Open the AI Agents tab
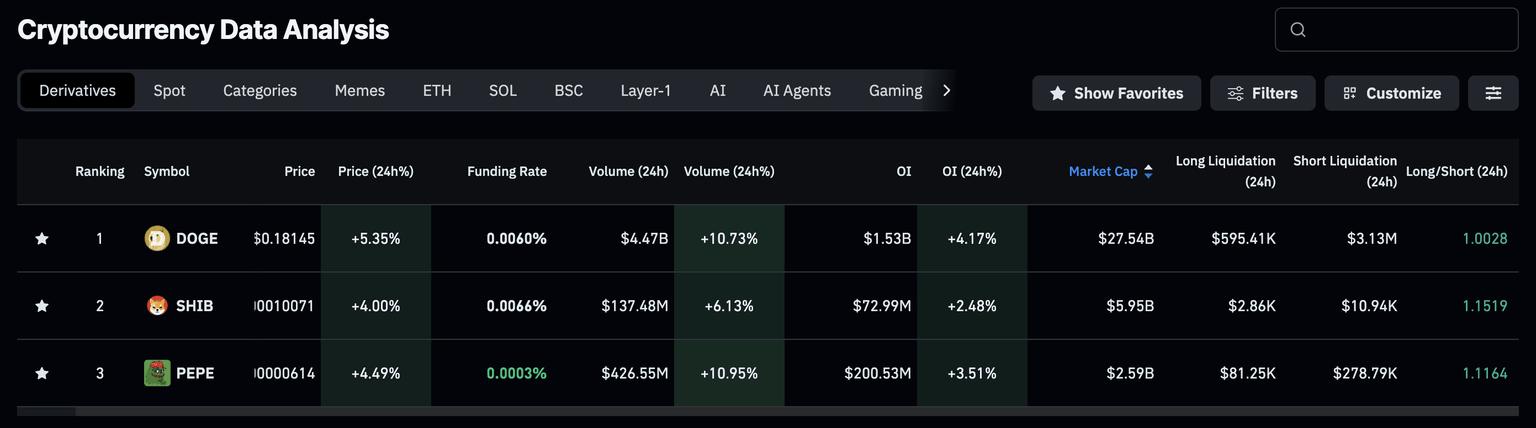The width and height of the screenshot is (1536, 428). [796, 91]
